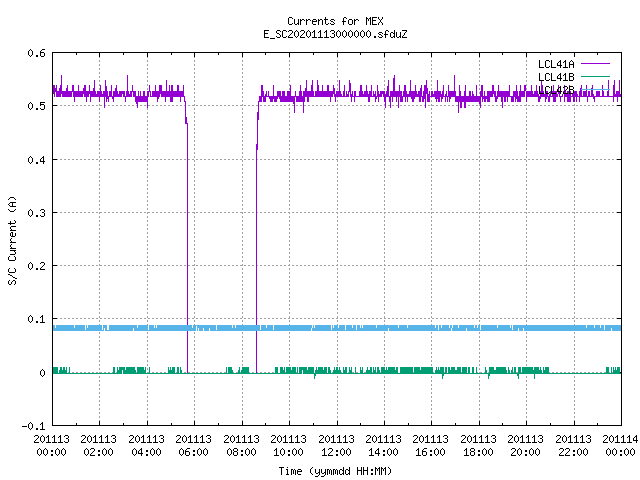Click the y-axis tick value 0.5
The width and height of the screenshot is (640, 480).
(x=36, y=106)
